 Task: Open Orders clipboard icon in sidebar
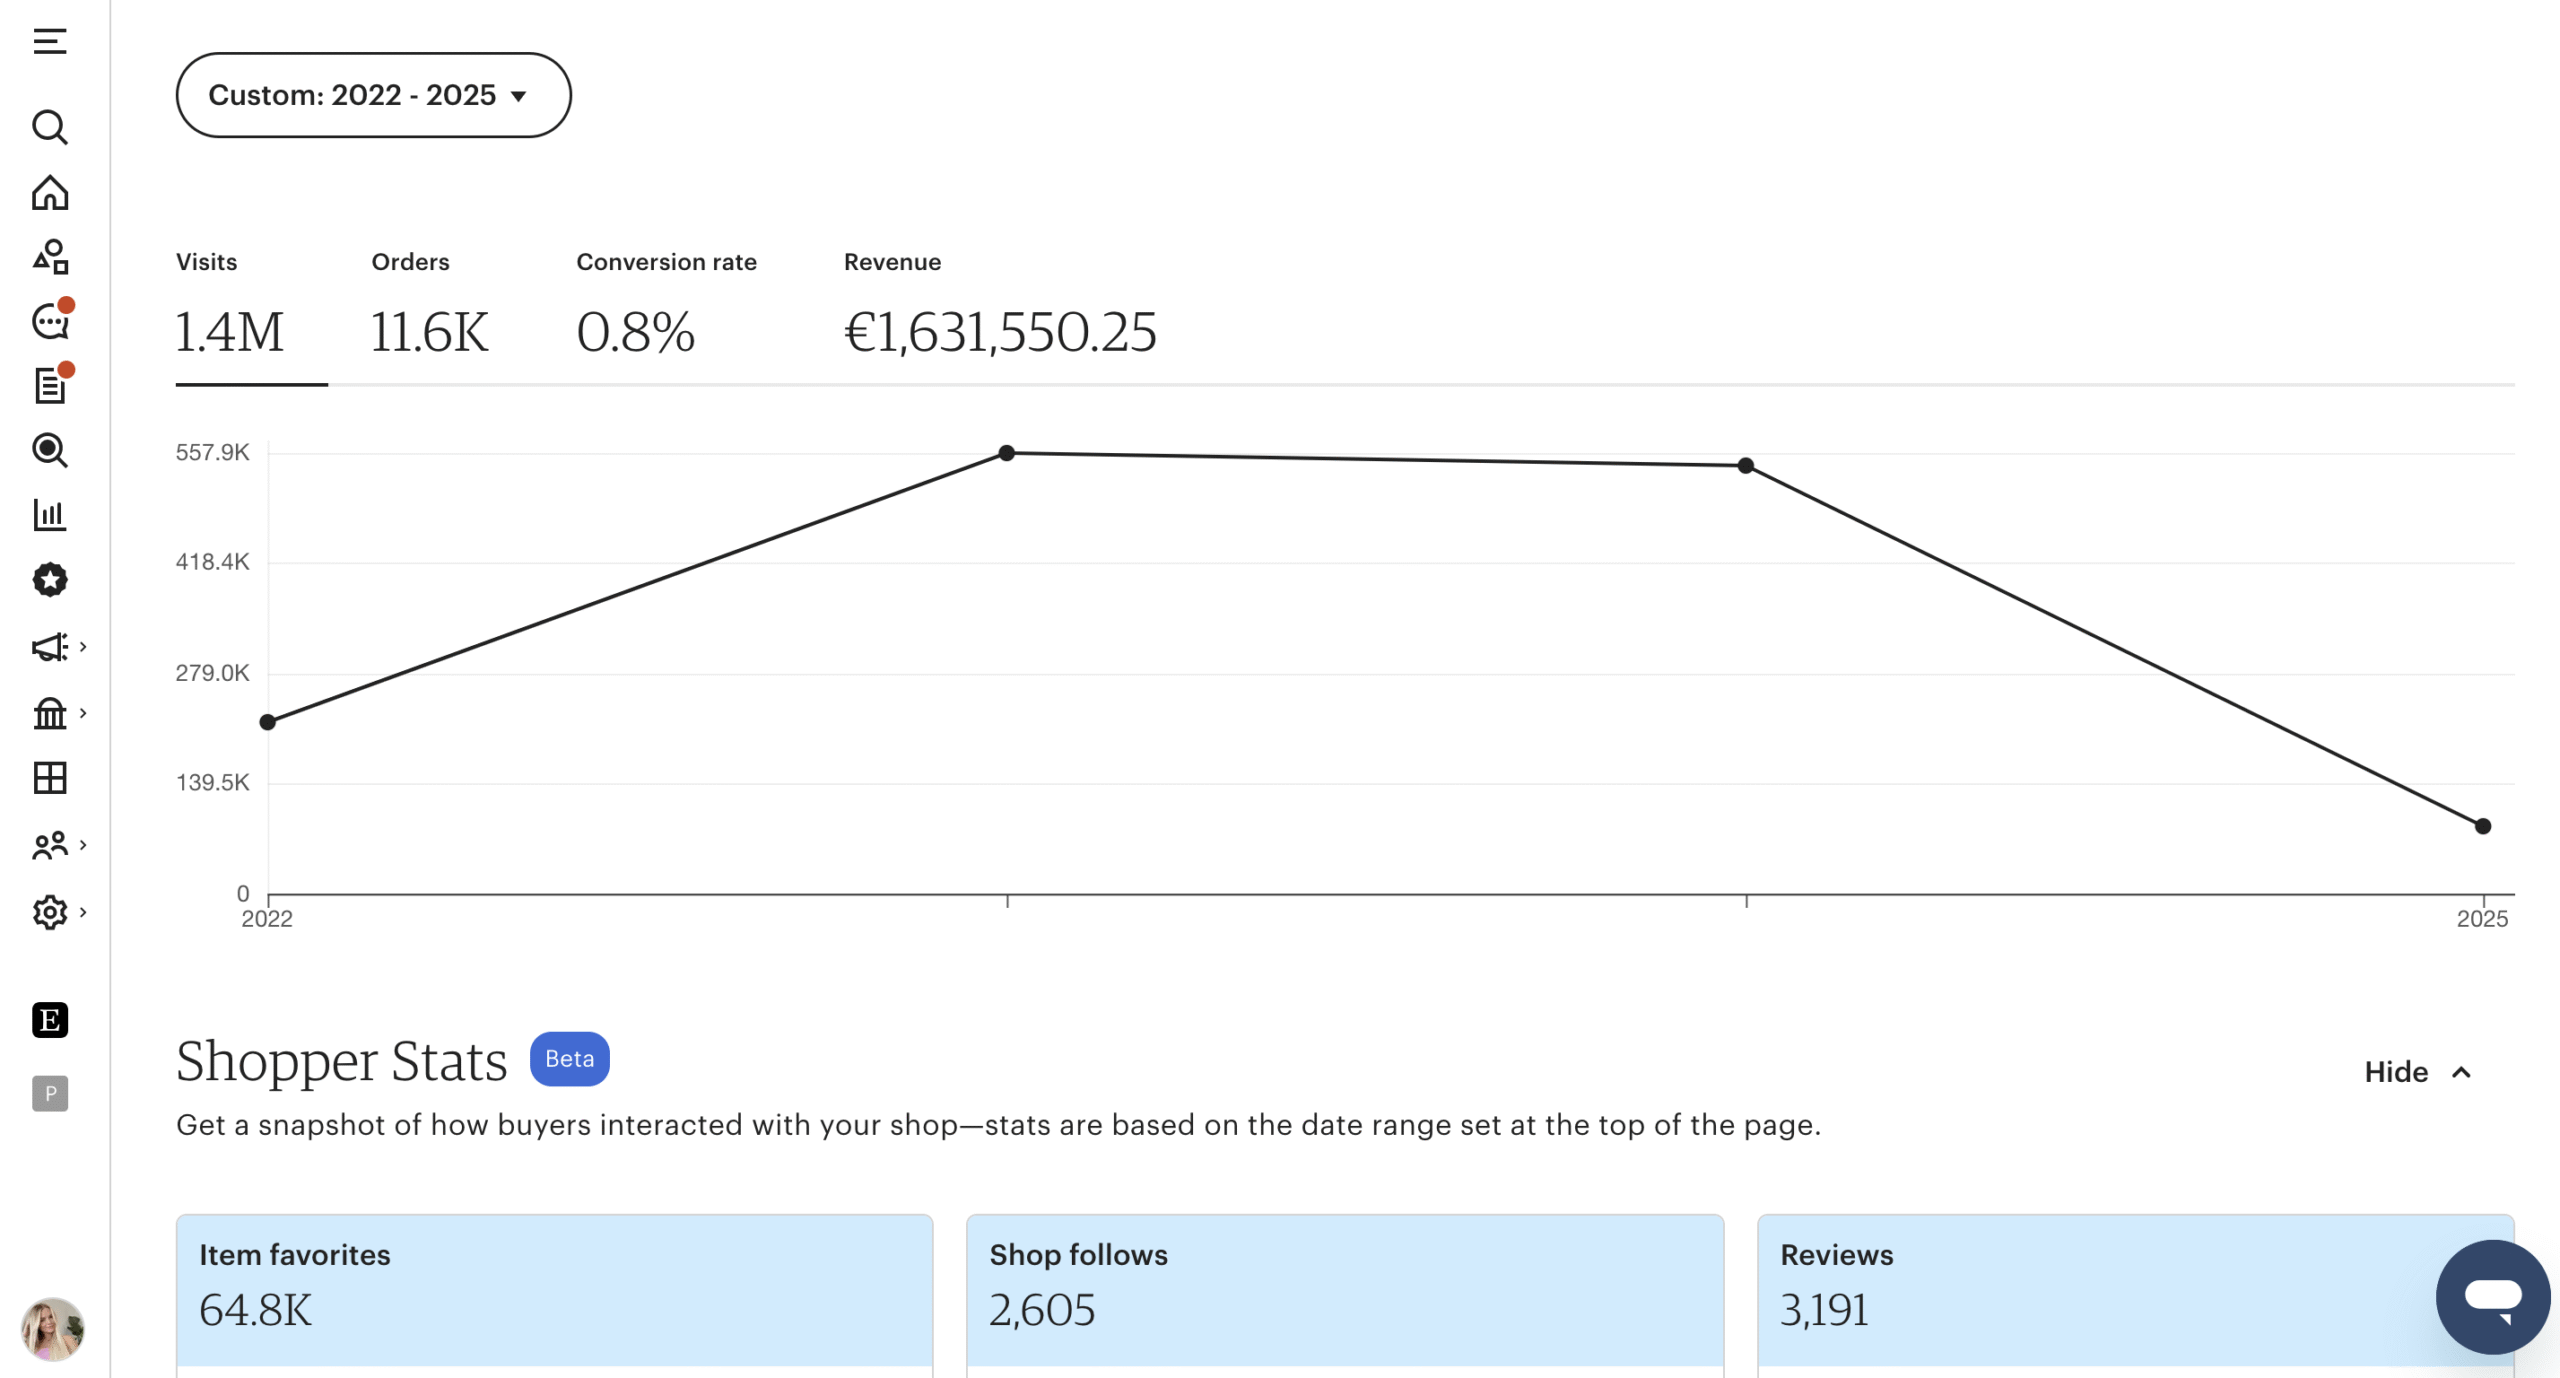(x=50, y=386)
